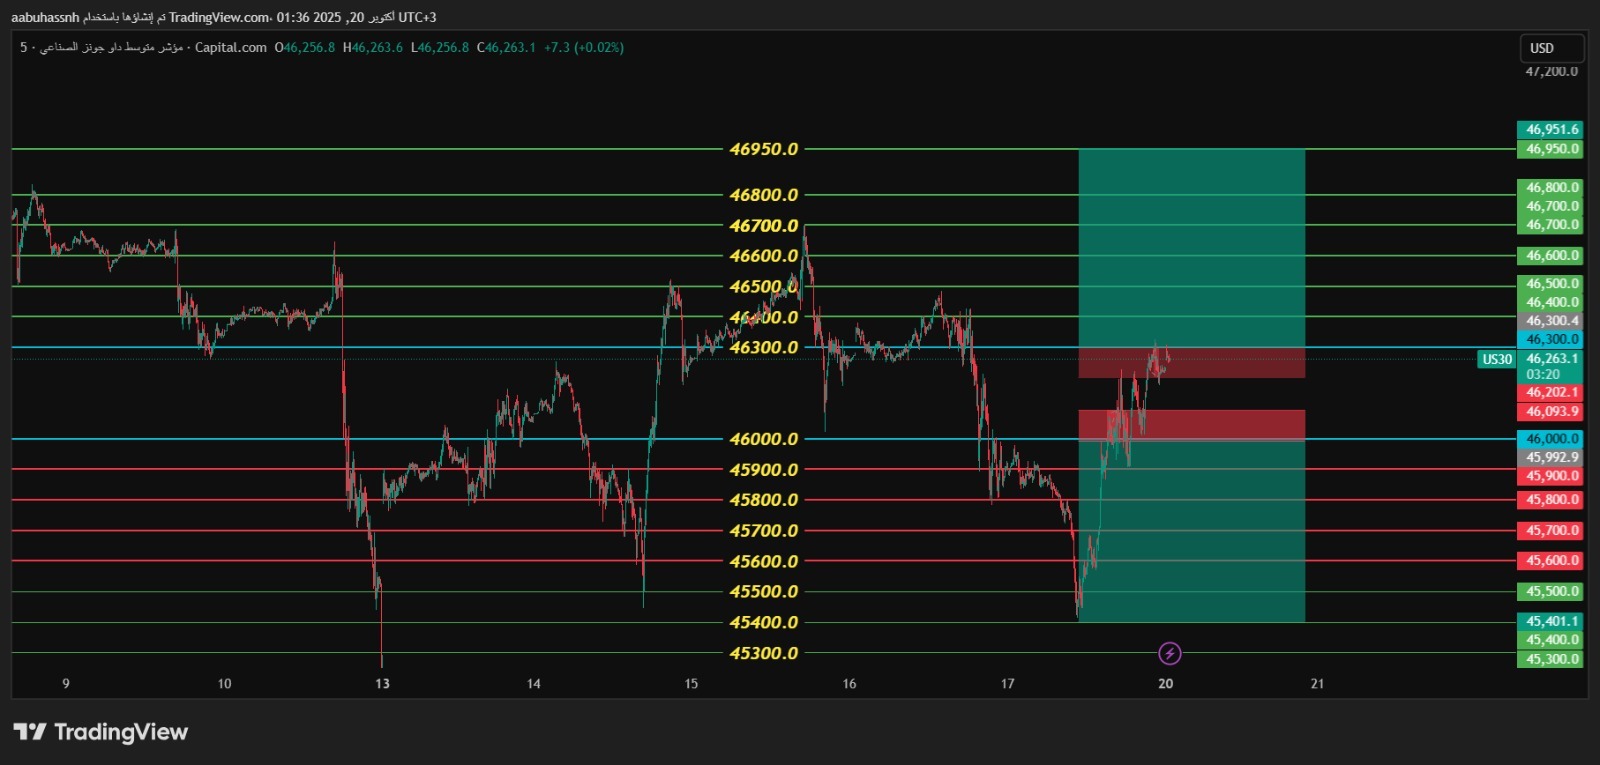
Task: Click the 46000.0 yellow level text
Action: [x=764, y=439]
